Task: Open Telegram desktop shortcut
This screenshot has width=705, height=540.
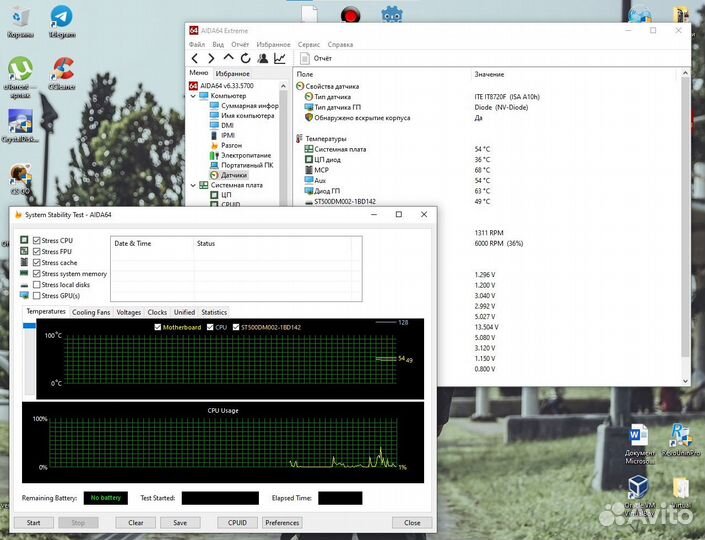Action: click(62, 21)
